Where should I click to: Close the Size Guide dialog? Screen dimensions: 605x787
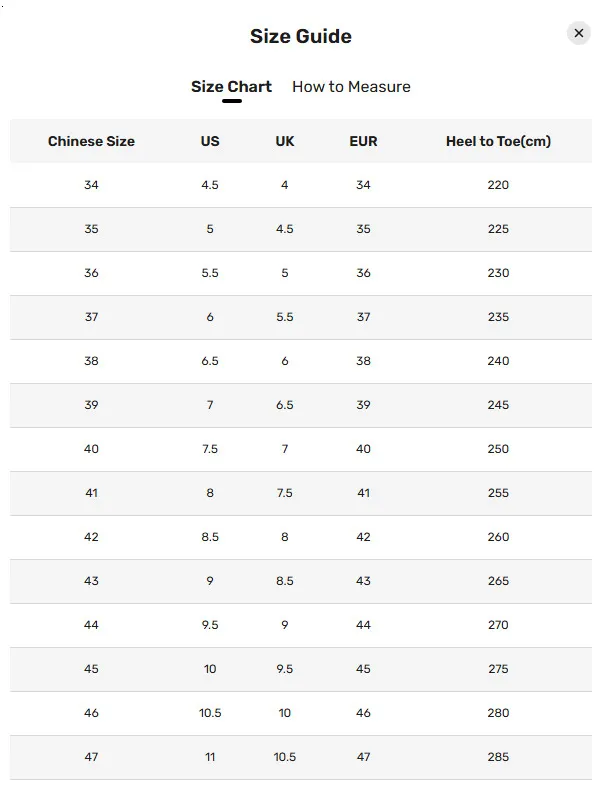tap(579, 33)
